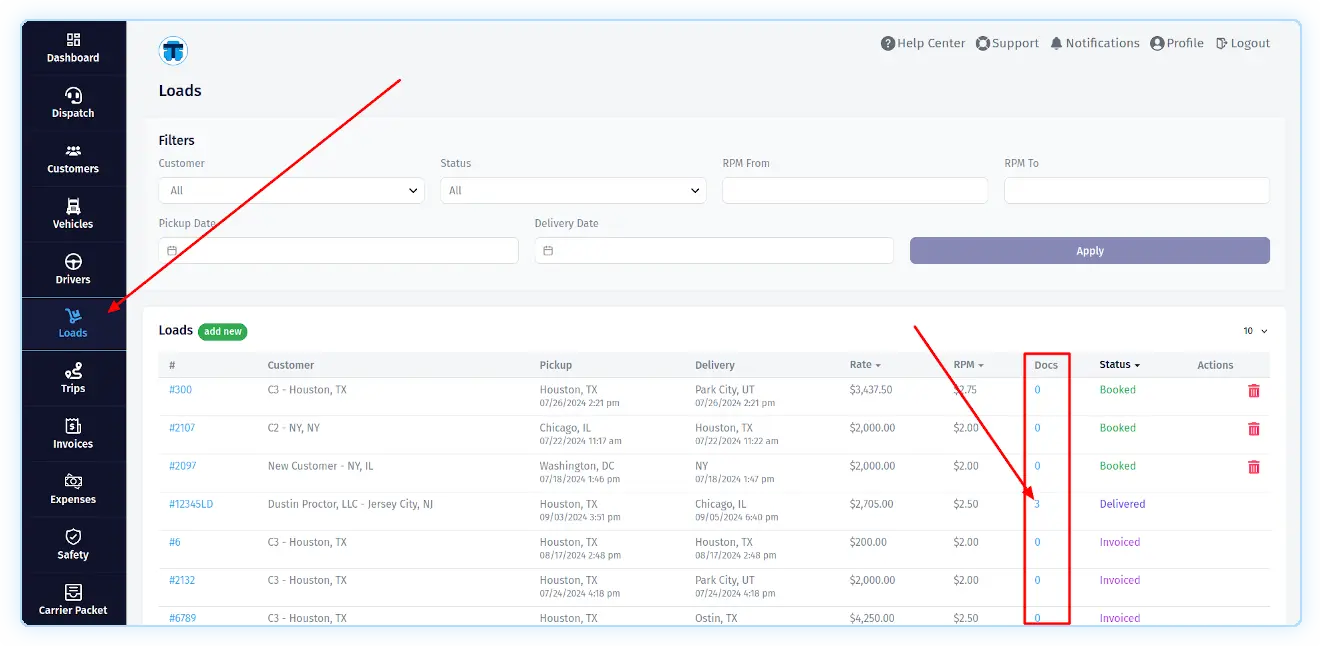The height and width of the screenshot is (646, 1320).
Task: Click inside the RPM From field
Action: pyautogui.click(x=854, y=191)
